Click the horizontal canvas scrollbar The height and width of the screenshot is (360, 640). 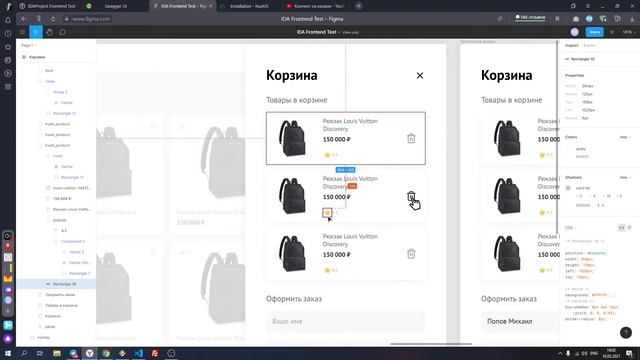(x=431, y=344)
